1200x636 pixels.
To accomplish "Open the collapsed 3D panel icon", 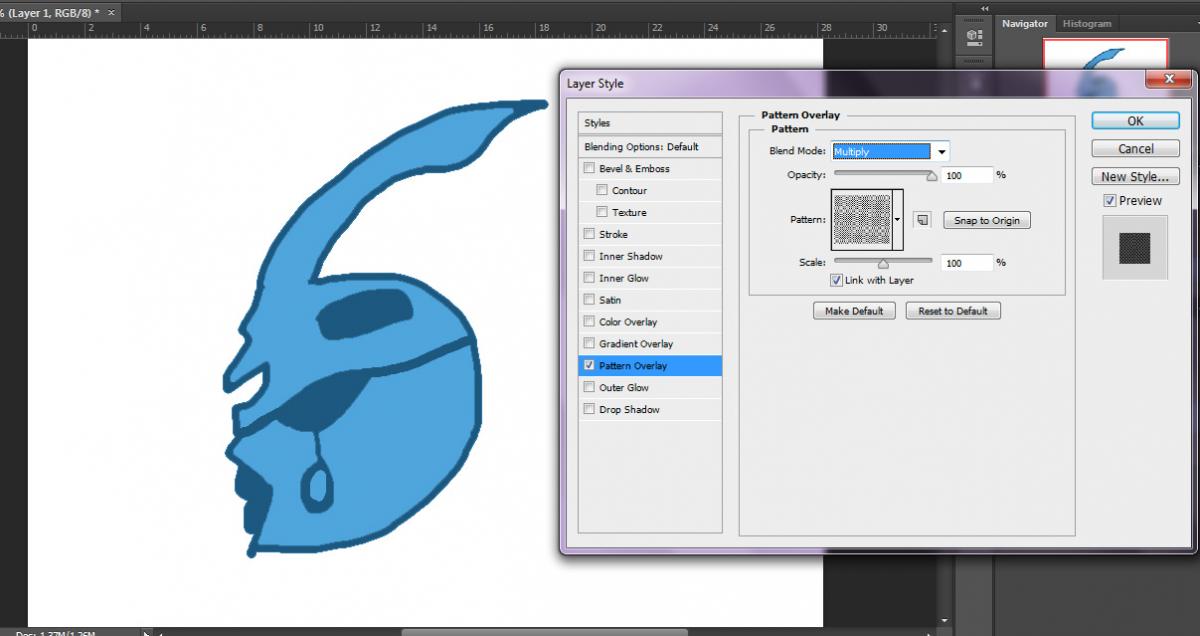I will pos(974,36).
